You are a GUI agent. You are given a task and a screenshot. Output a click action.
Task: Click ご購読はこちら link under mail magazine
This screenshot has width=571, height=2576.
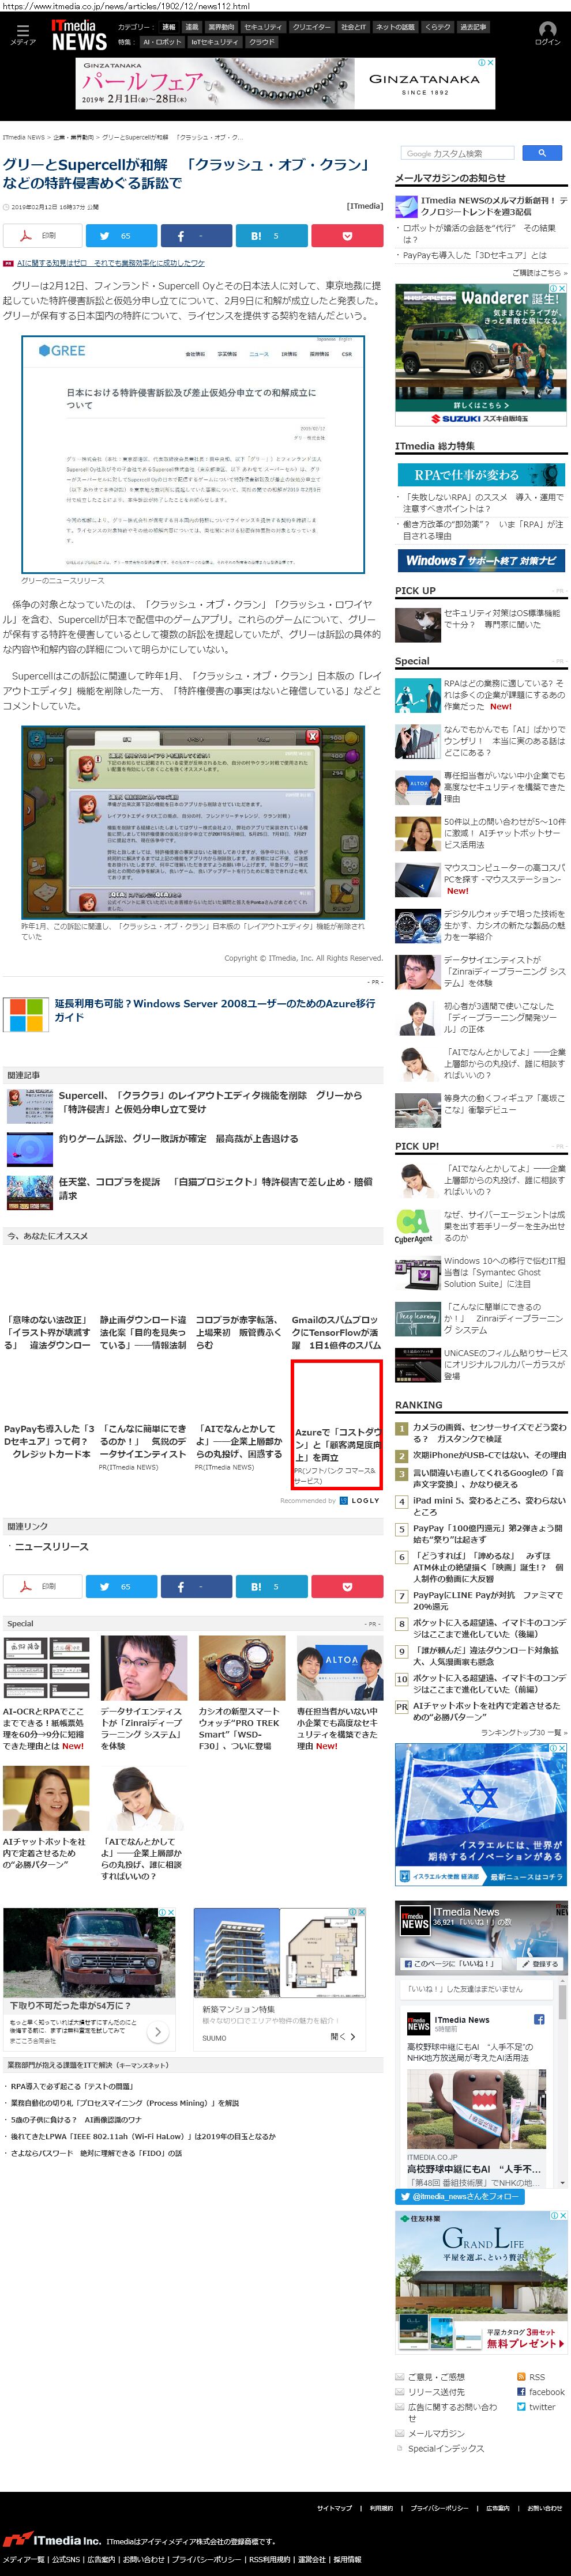(x=539, y=272)
